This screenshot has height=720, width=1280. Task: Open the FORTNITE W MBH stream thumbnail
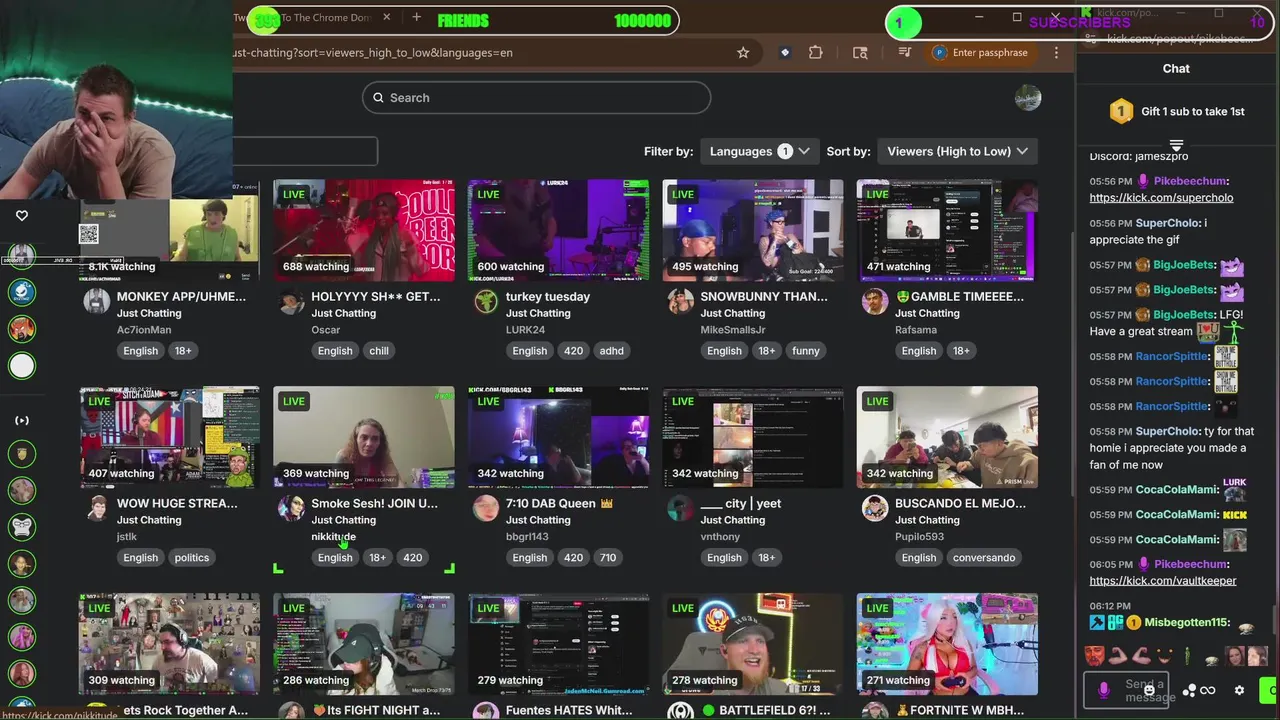tap(947, 644)
